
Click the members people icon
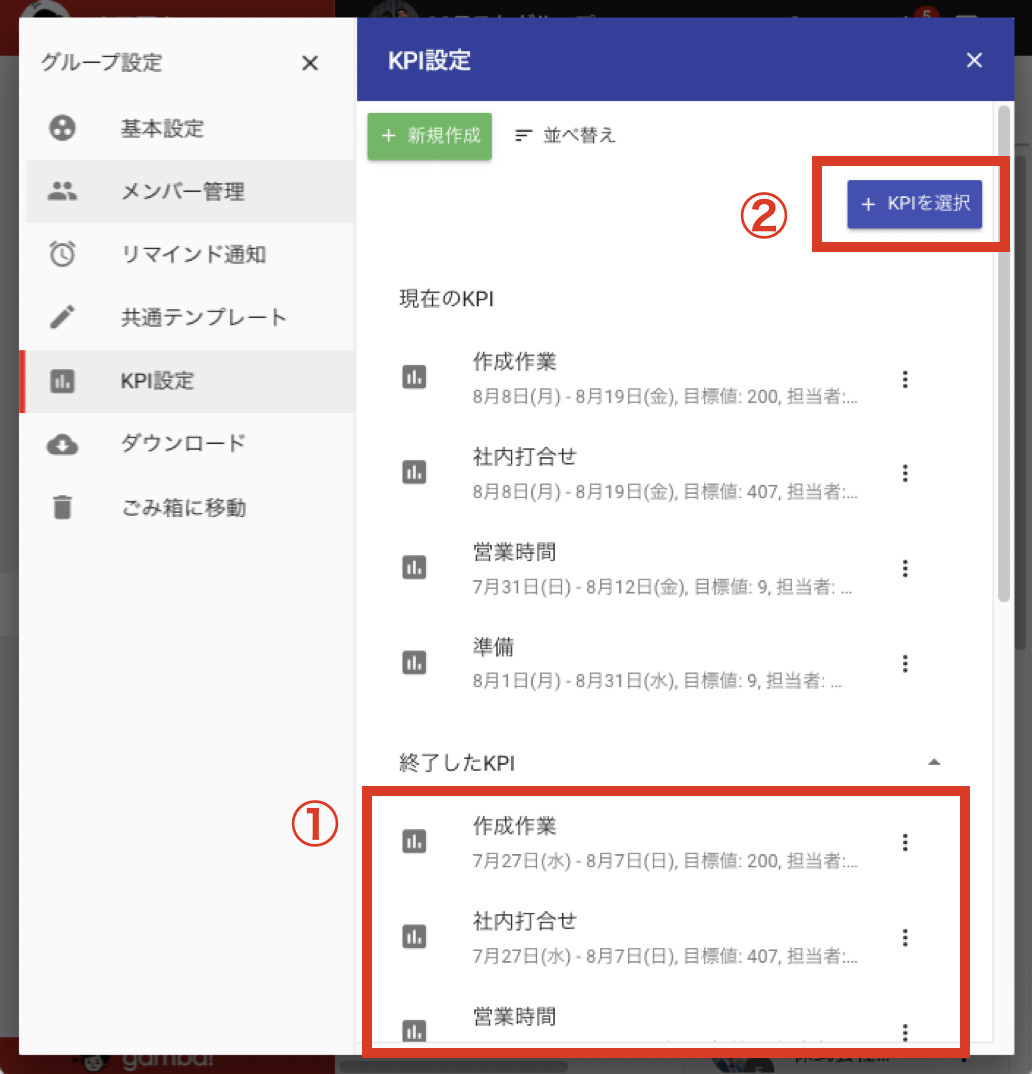62,191
